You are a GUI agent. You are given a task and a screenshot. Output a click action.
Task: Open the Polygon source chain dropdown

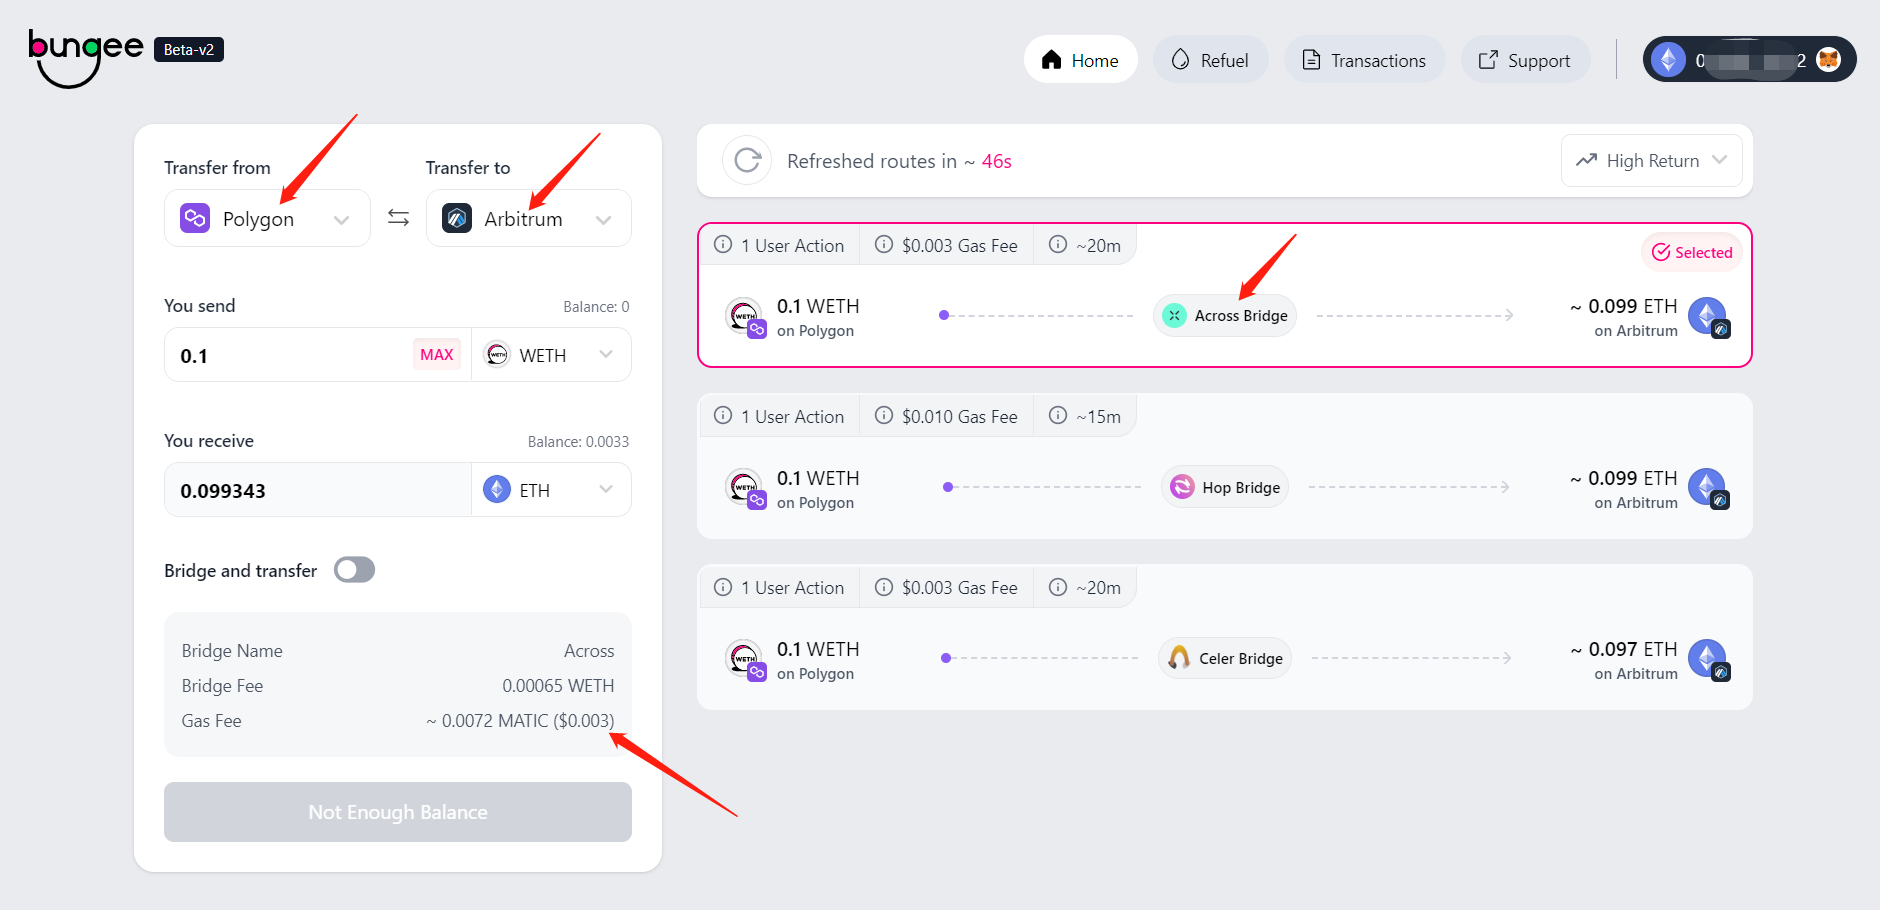(x=267, y=218)
